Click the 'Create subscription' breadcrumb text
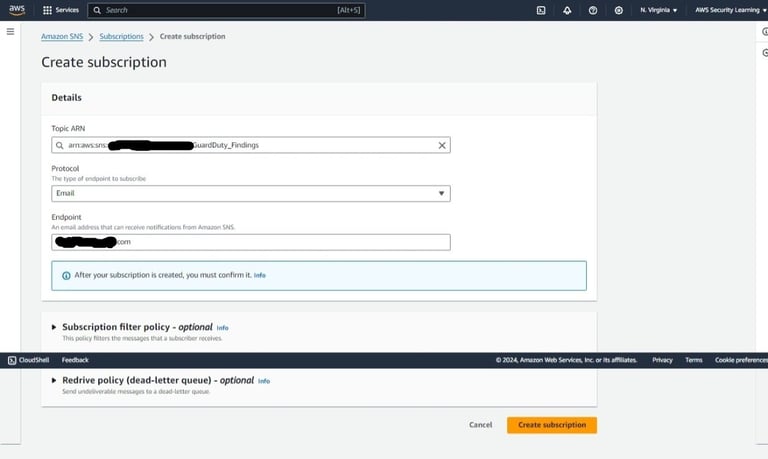This screenshot has height=459, width=768. pyautogui.click(x=192, y=36)
